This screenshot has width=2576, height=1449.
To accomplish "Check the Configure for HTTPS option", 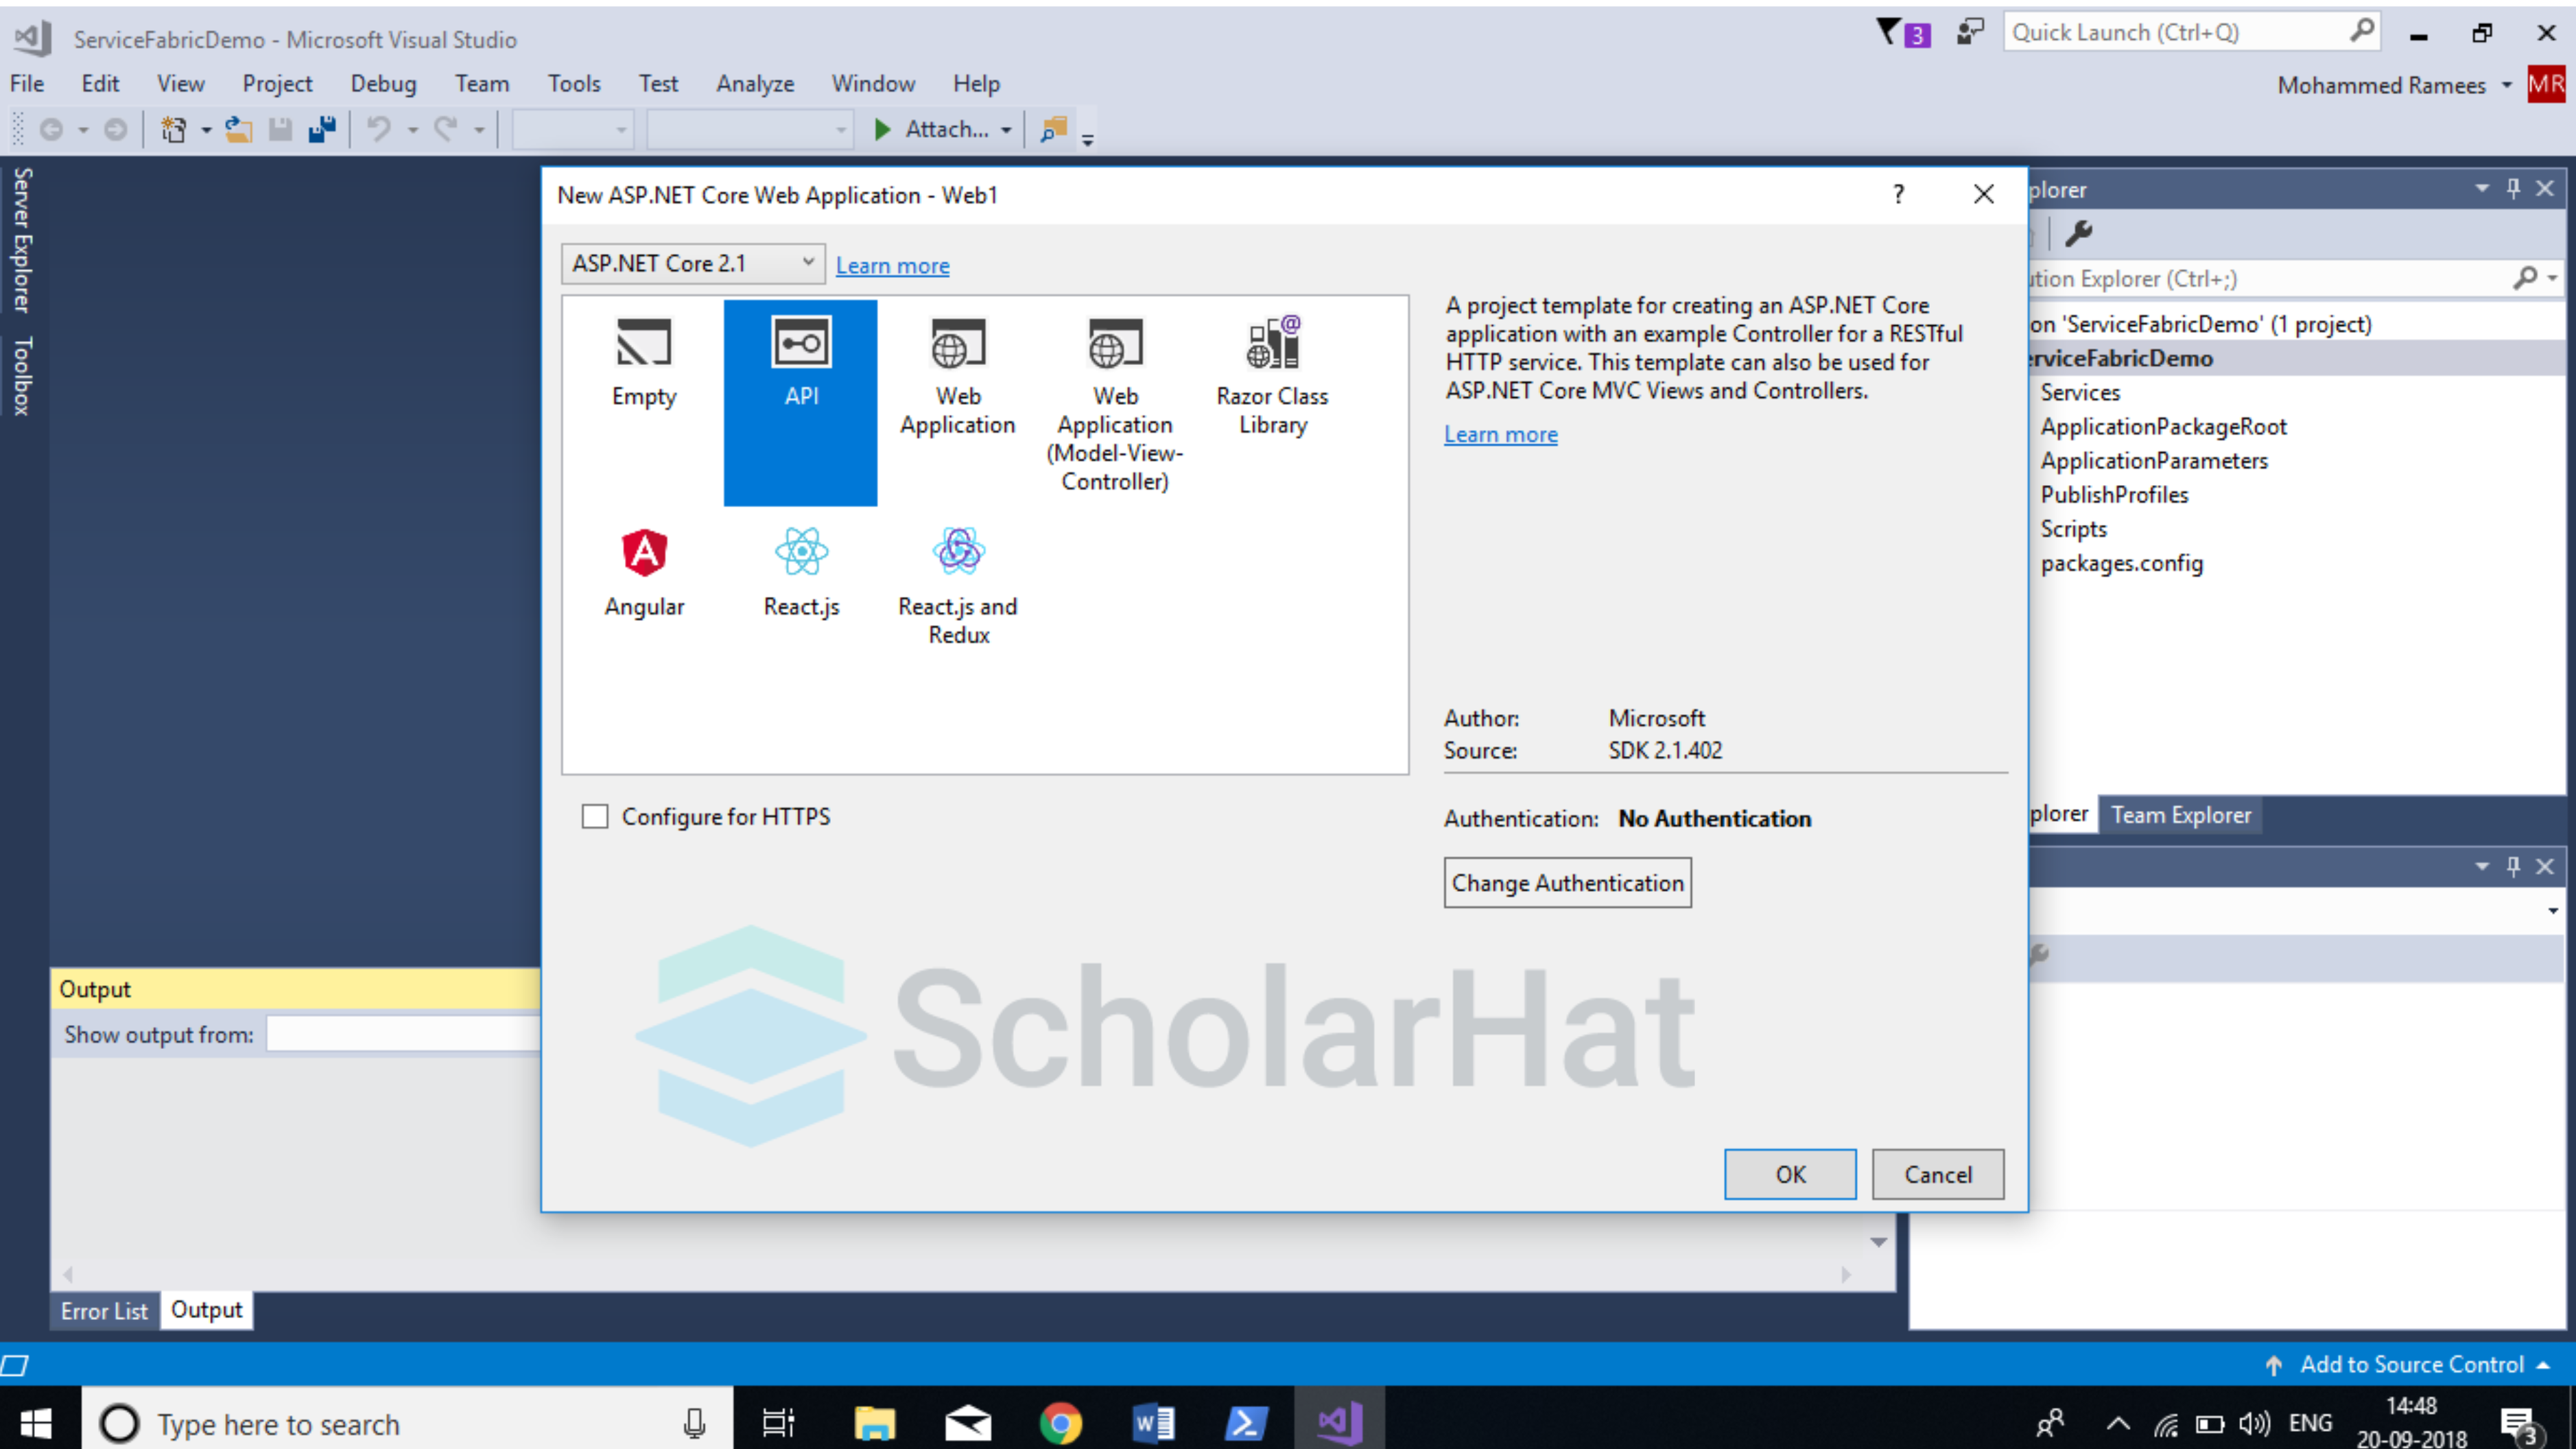I will [x=596, y=816].
